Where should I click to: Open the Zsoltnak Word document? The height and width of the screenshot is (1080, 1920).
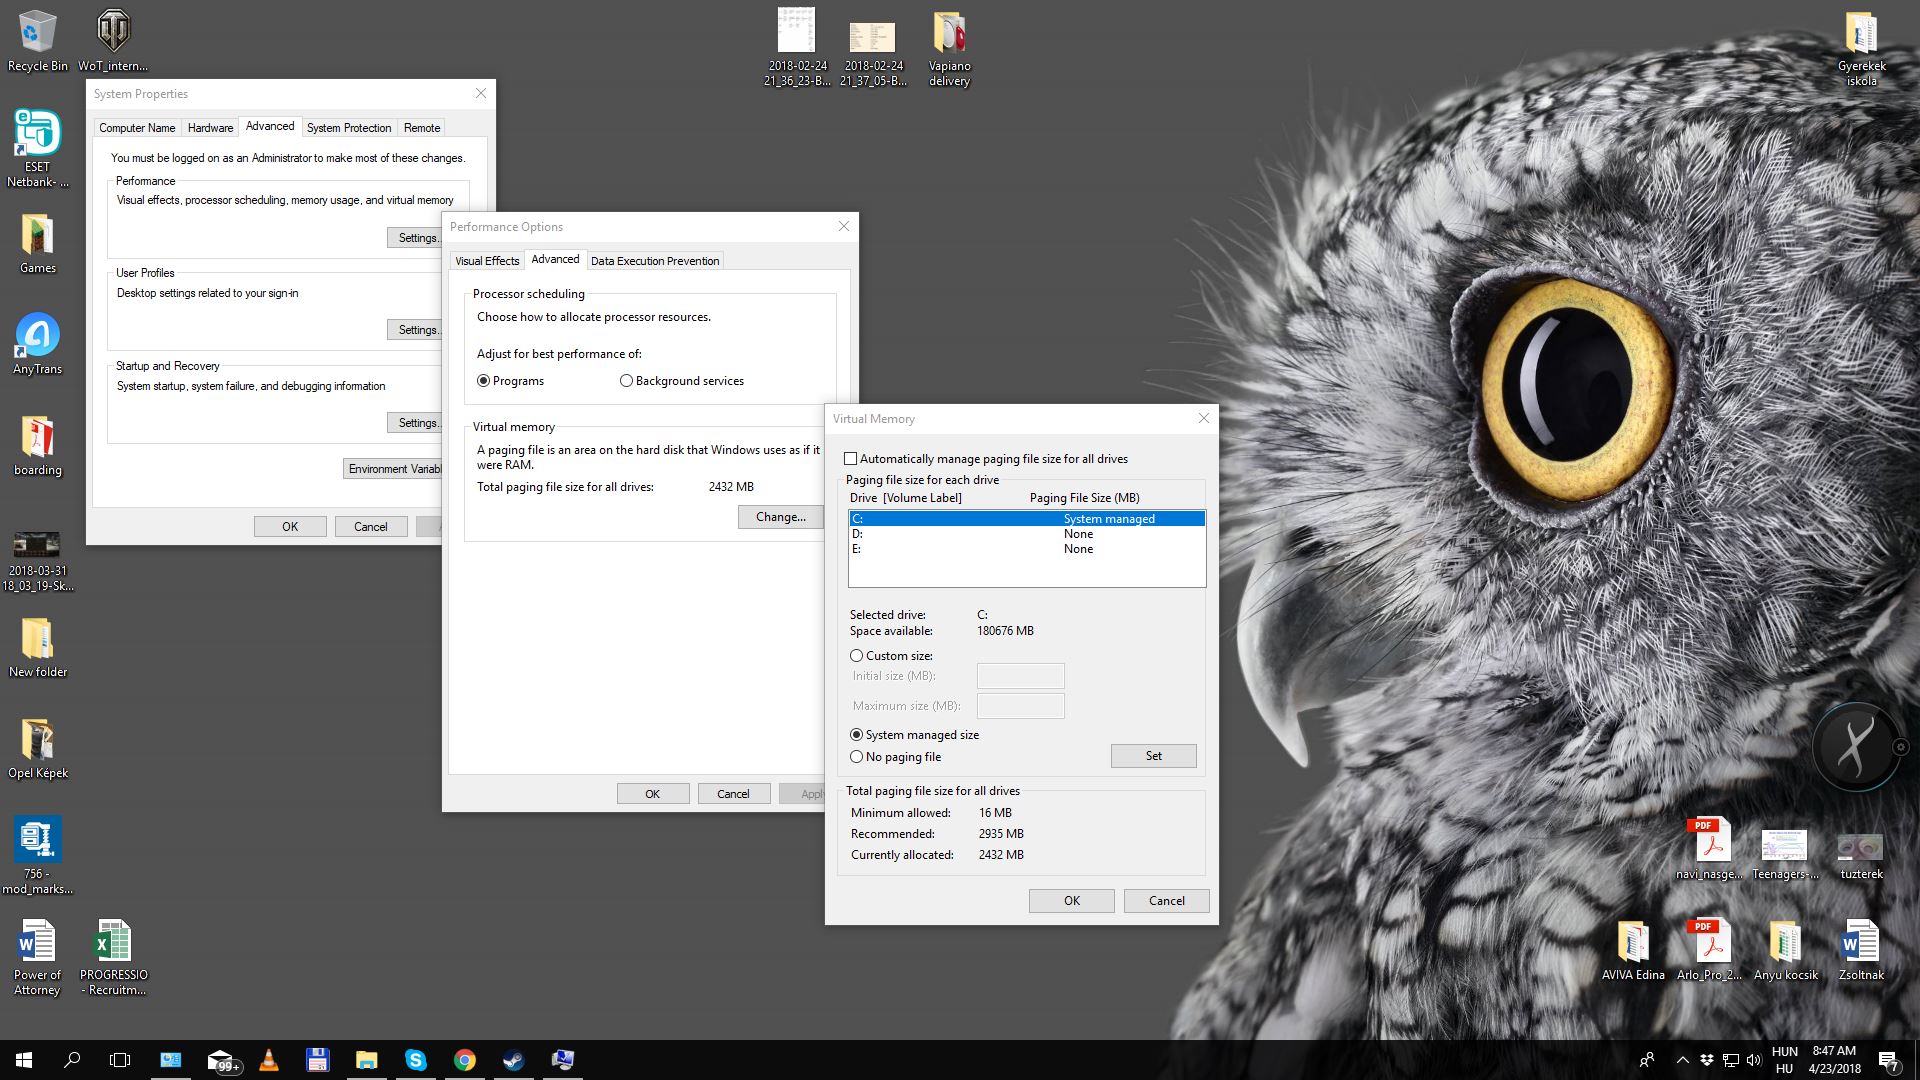click(1861, 950)
